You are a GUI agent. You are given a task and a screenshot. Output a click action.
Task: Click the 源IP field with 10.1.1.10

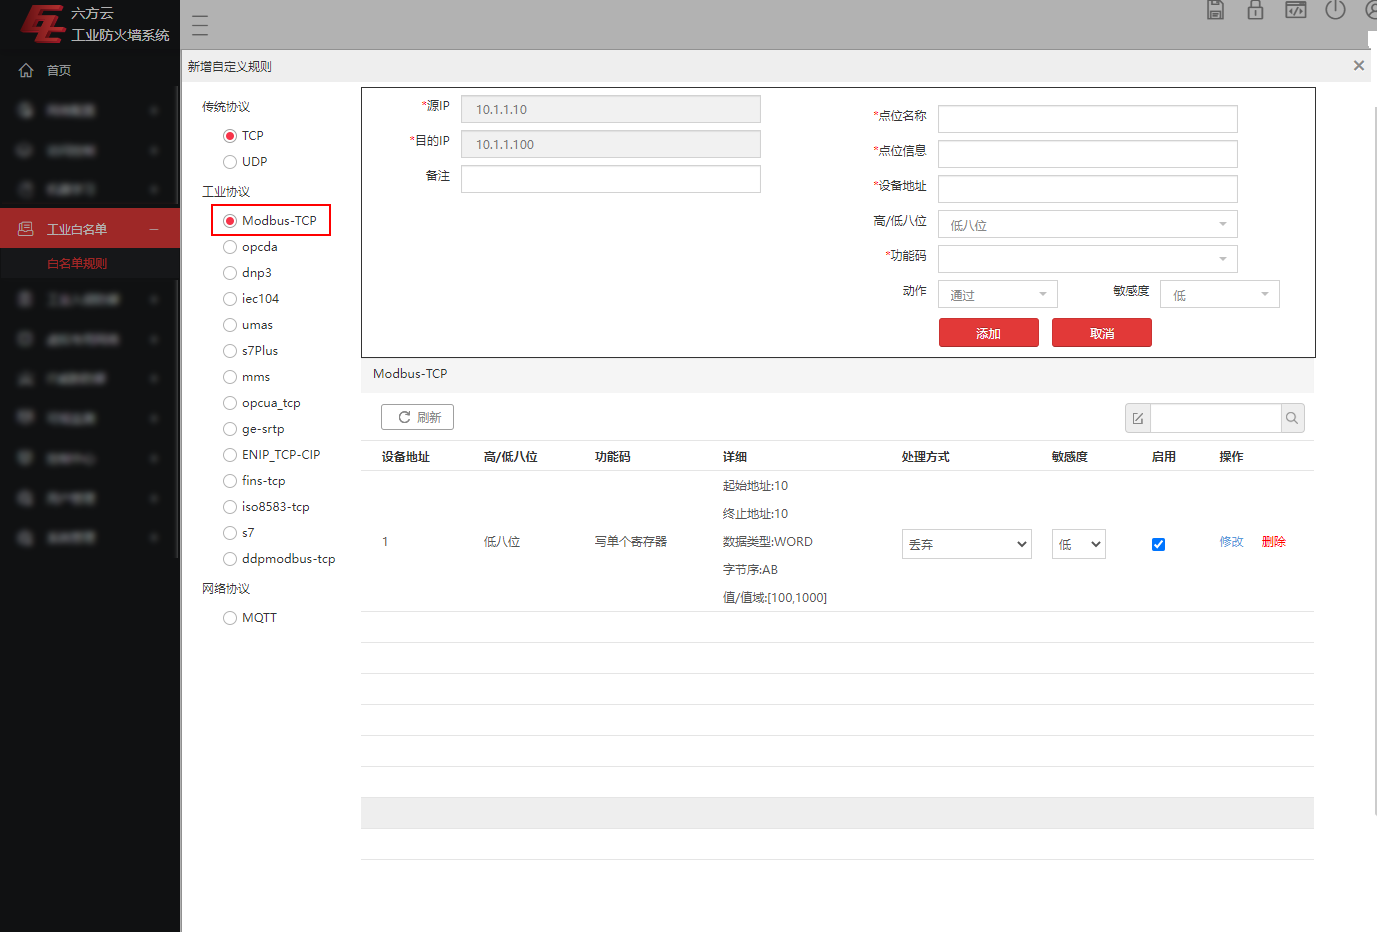[611, 109]
